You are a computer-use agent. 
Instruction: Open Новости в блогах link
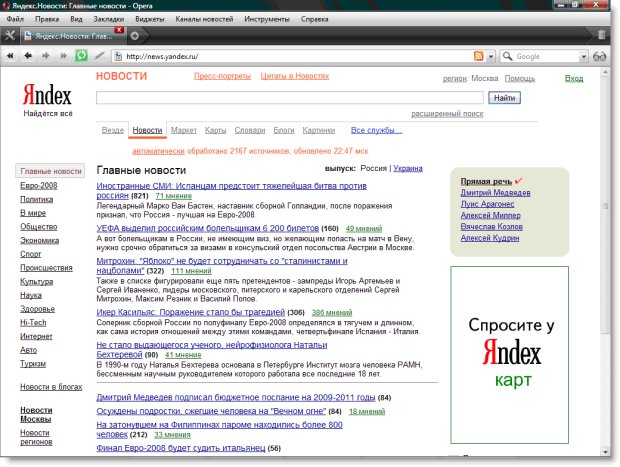51,387
